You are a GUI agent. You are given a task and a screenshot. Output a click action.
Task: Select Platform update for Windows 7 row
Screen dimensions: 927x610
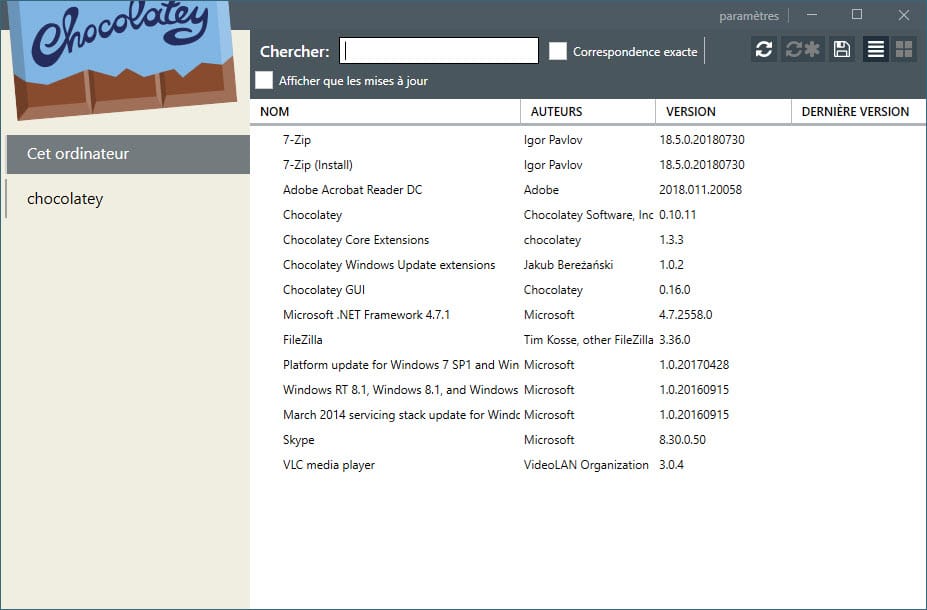tap(588, 365)
